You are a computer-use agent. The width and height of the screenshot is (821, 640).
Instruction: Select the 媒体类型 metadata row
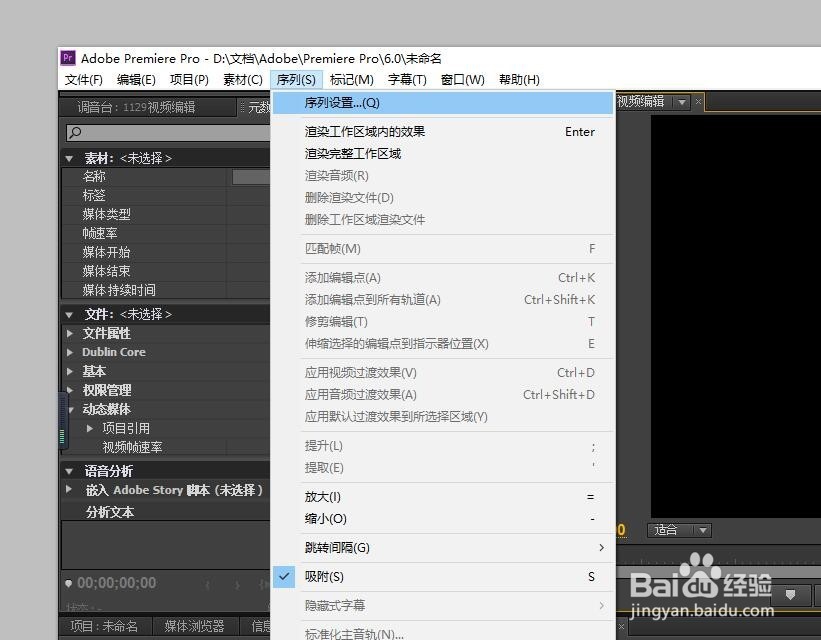[x=166, y=214]
